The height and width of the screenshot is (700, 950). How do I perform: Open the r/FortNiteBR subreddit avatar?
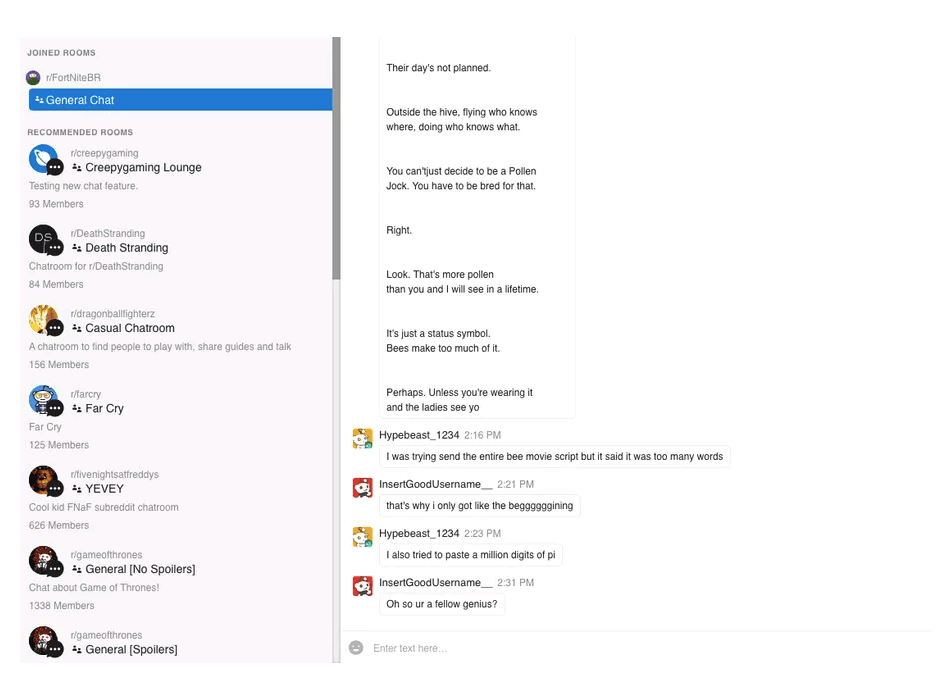tap(33, 78)
